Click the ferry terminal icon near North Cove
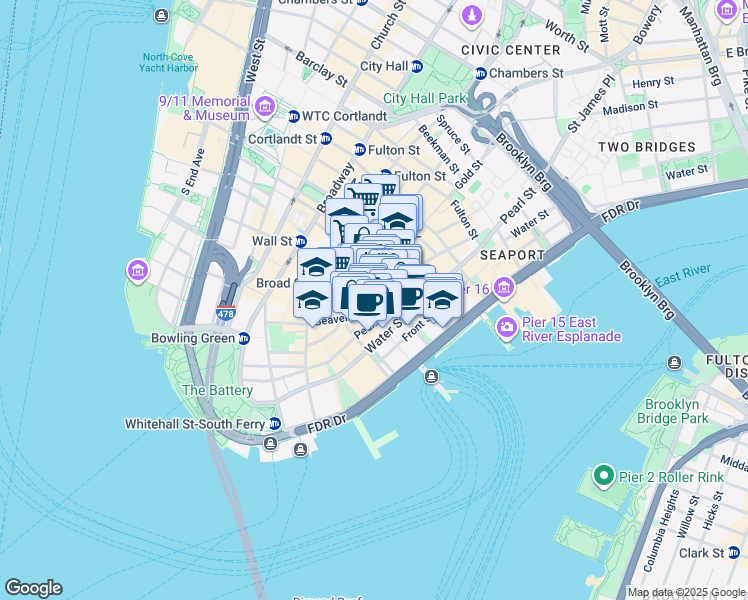 pyautogui.click(x=162, y=16)
